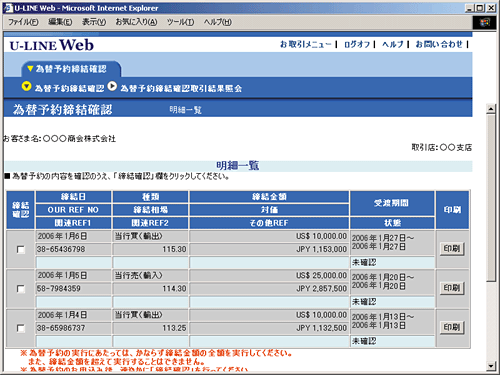Click the 2006年1月6日 contract date cell

coord(73,236)
